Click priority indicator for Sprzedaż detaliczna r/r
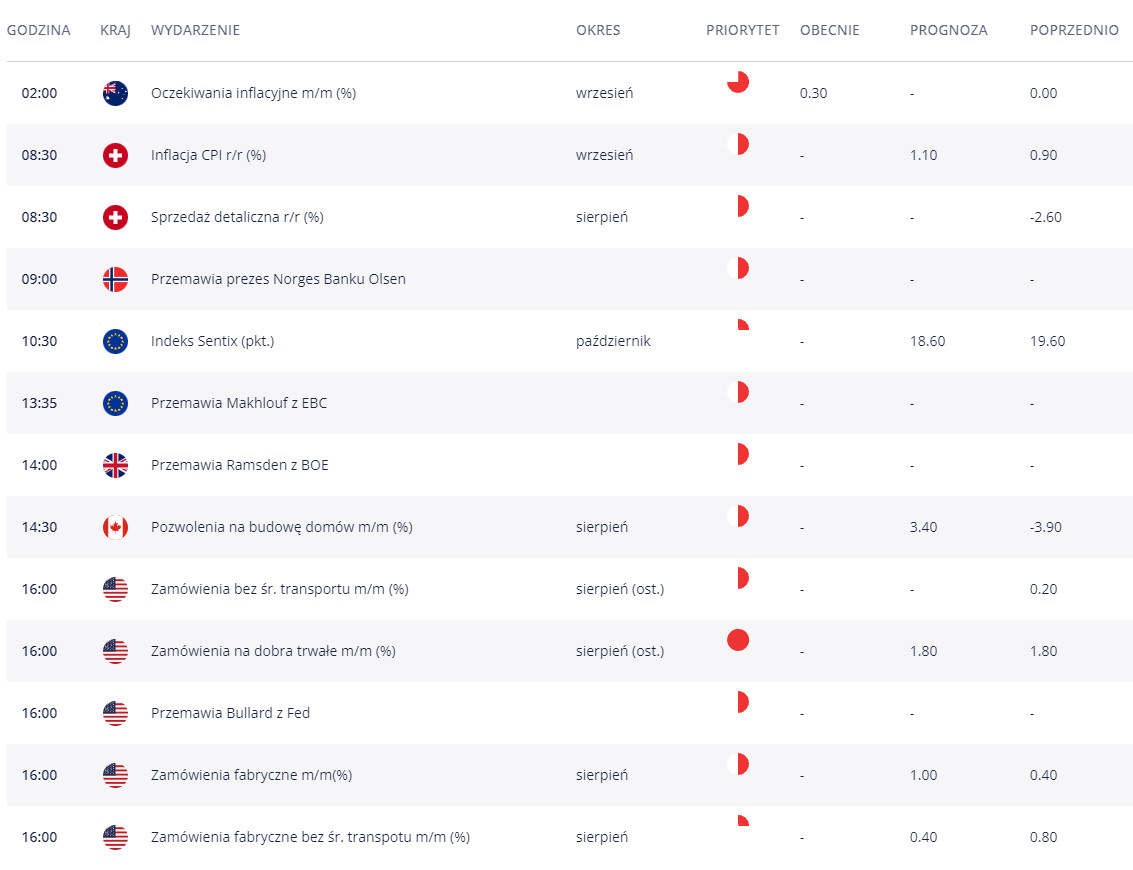Image resolution: width=1133 pixels, height=870 pixels. coord(738,206)
